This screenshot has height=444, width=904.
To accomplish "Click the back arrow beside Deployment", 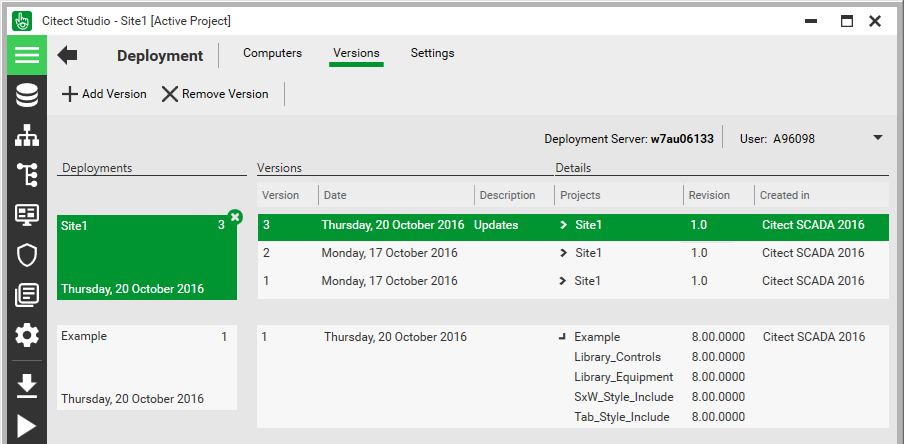I will pos(68,55).
